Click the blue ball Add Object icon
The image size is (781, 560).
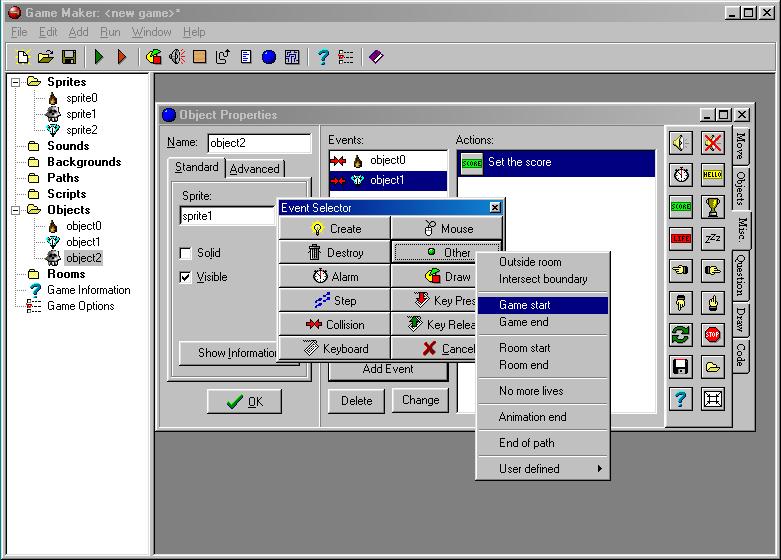point(268,57)
